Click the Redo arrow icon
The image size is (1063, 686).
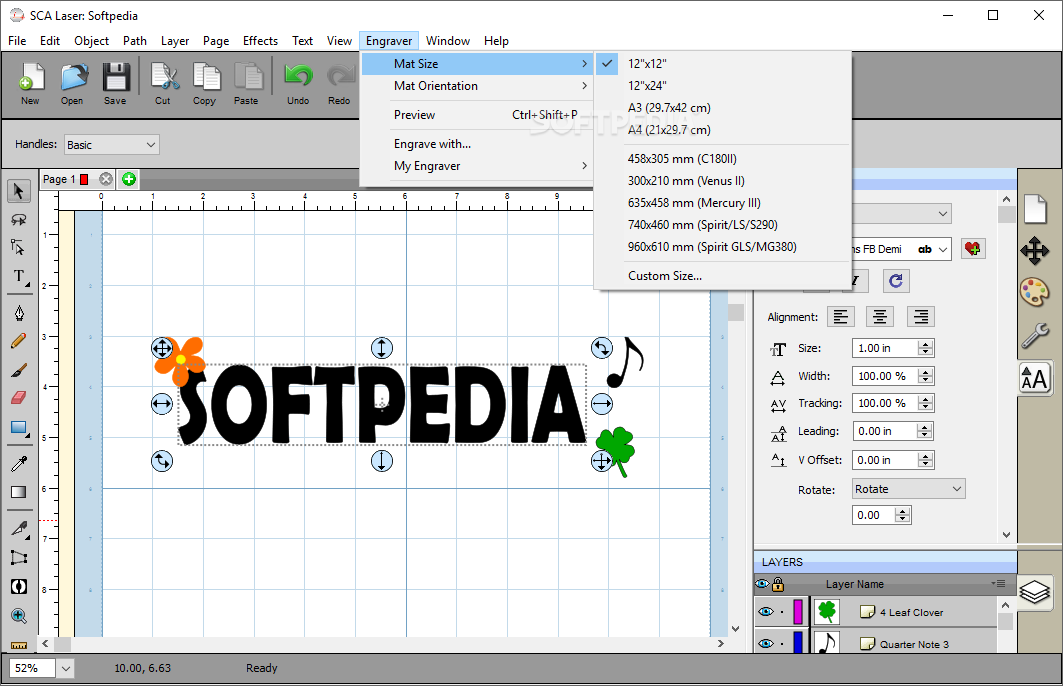340,83
